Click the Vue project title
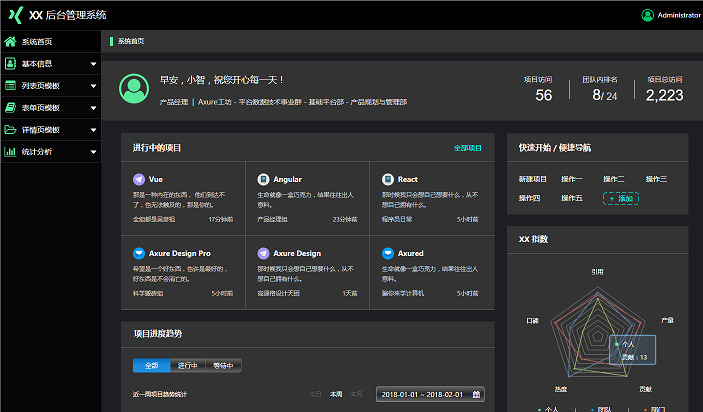The height and width of the screenshot is (412, 703). (156, 179)
